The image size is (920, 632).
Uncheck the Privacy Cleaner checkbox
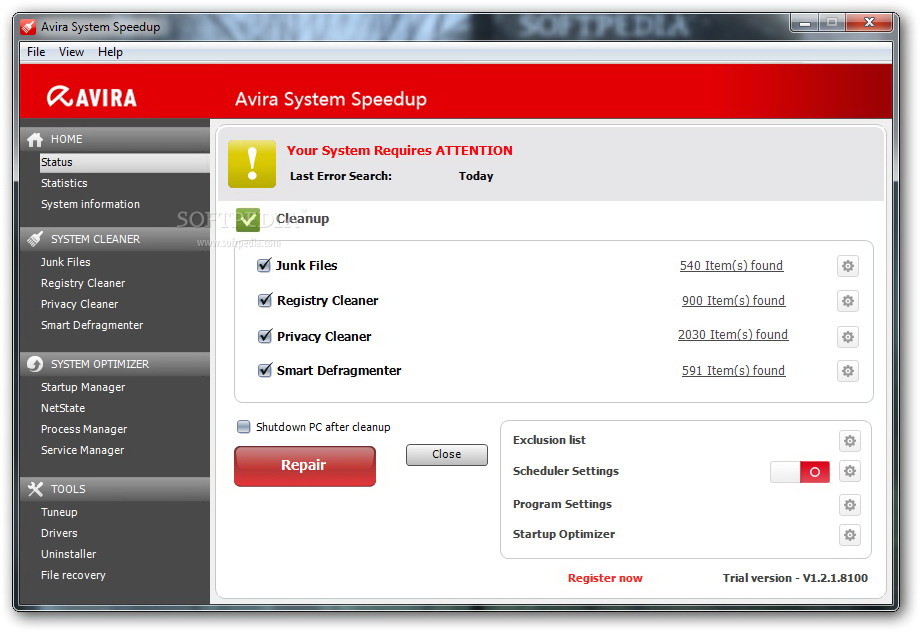point(265,336)
